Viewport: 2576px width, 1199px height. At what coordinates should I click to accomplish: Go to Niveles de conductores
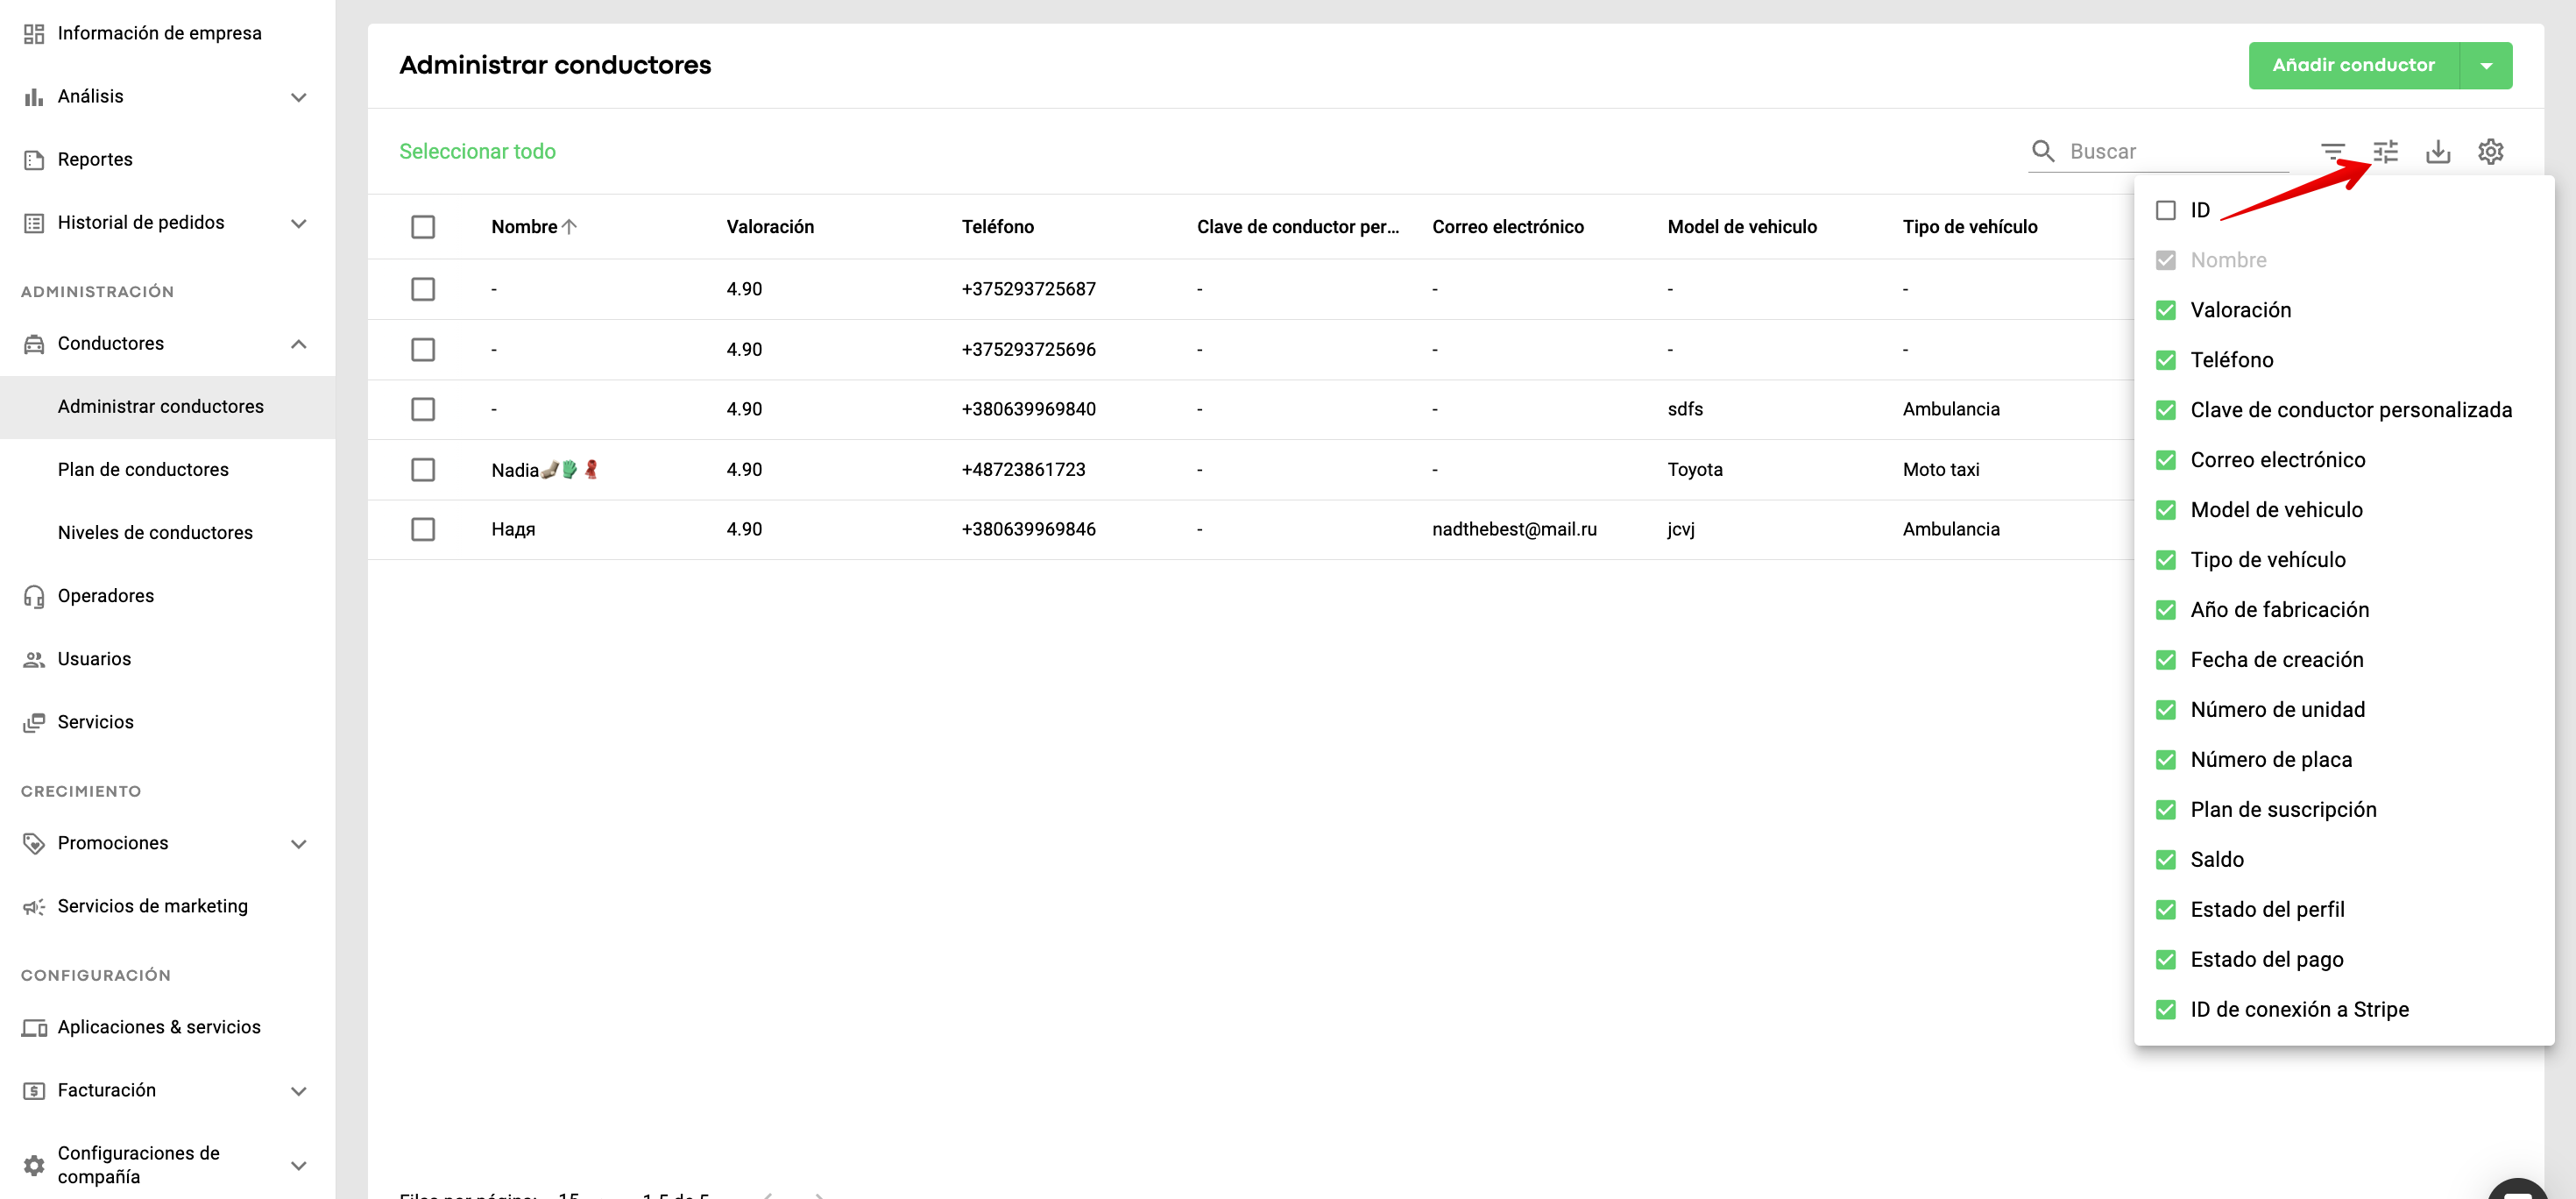point(155,532)
